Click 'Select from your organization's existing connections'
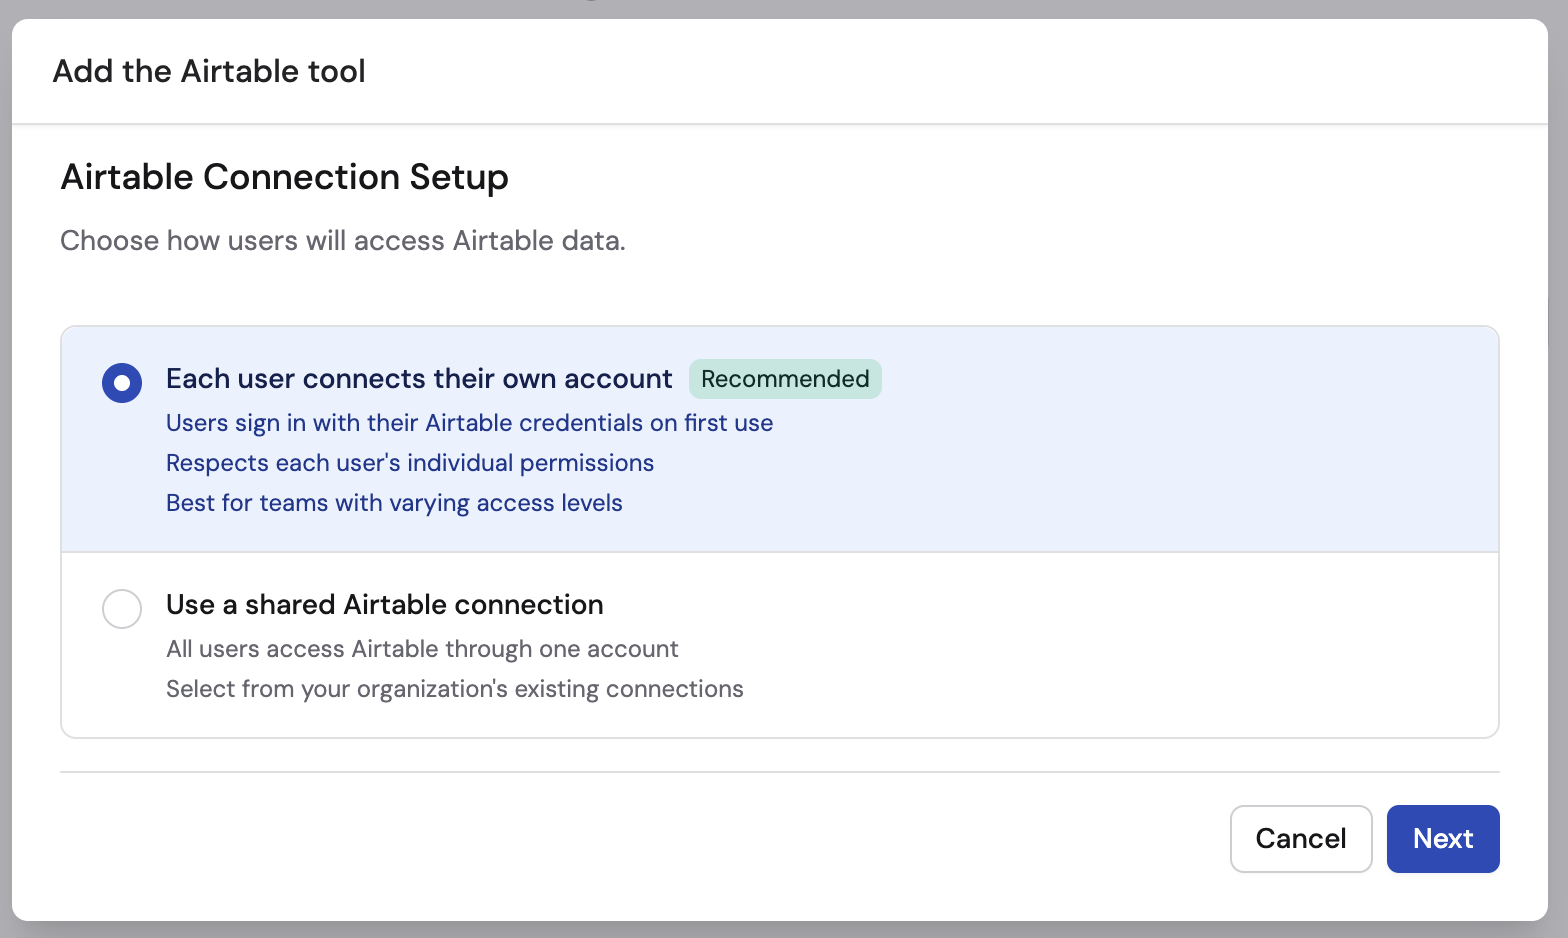 pos(455,689)
